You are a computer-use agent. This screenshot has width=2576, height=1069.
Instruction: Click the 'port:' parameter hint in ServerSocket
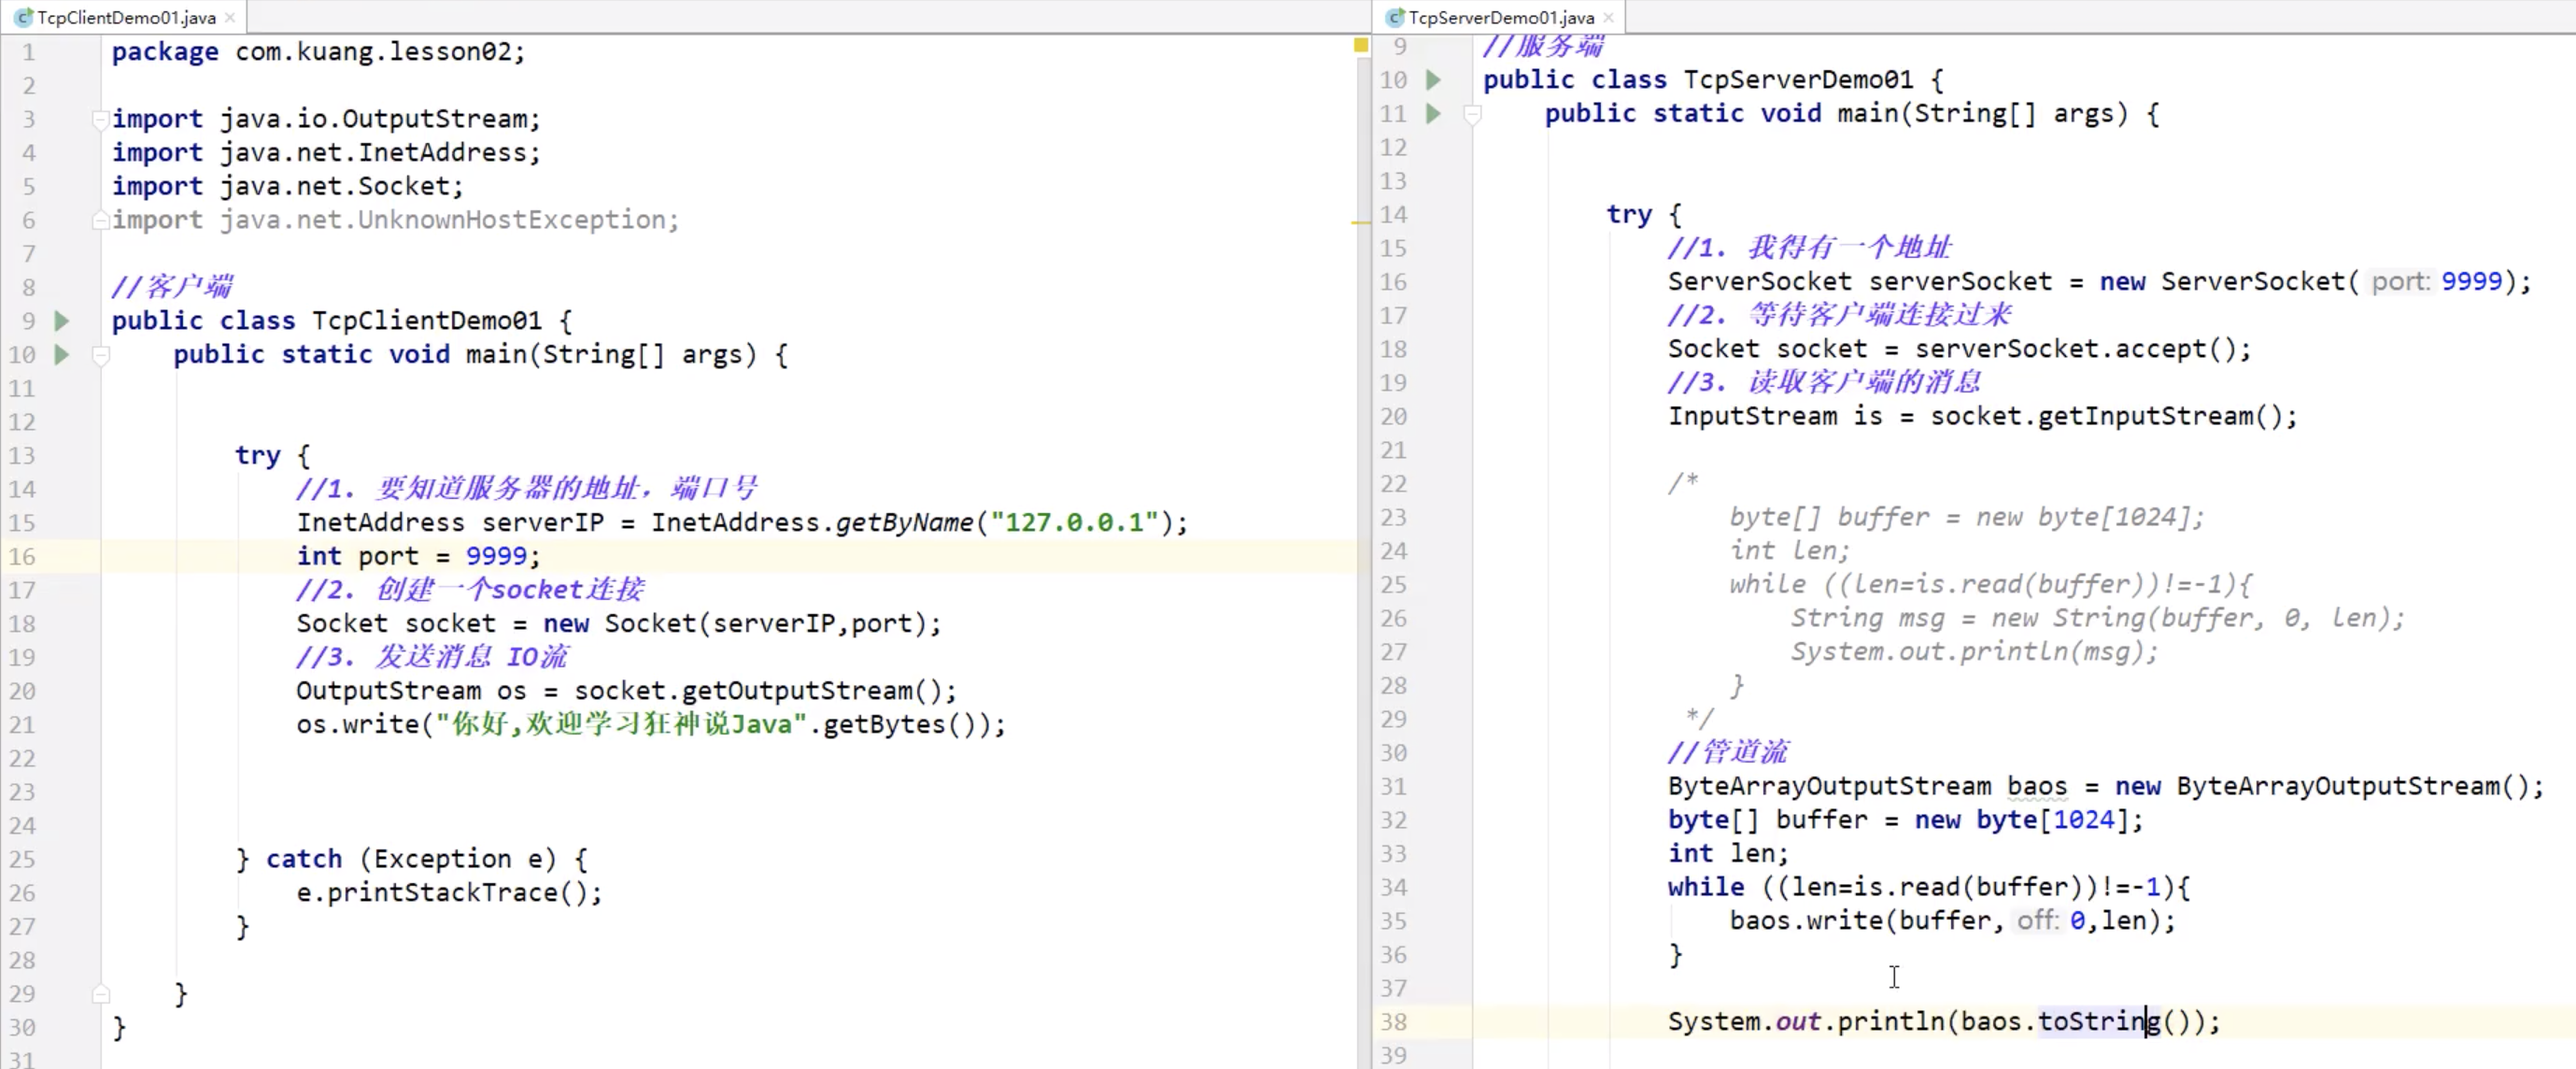tap(2400, 282)
